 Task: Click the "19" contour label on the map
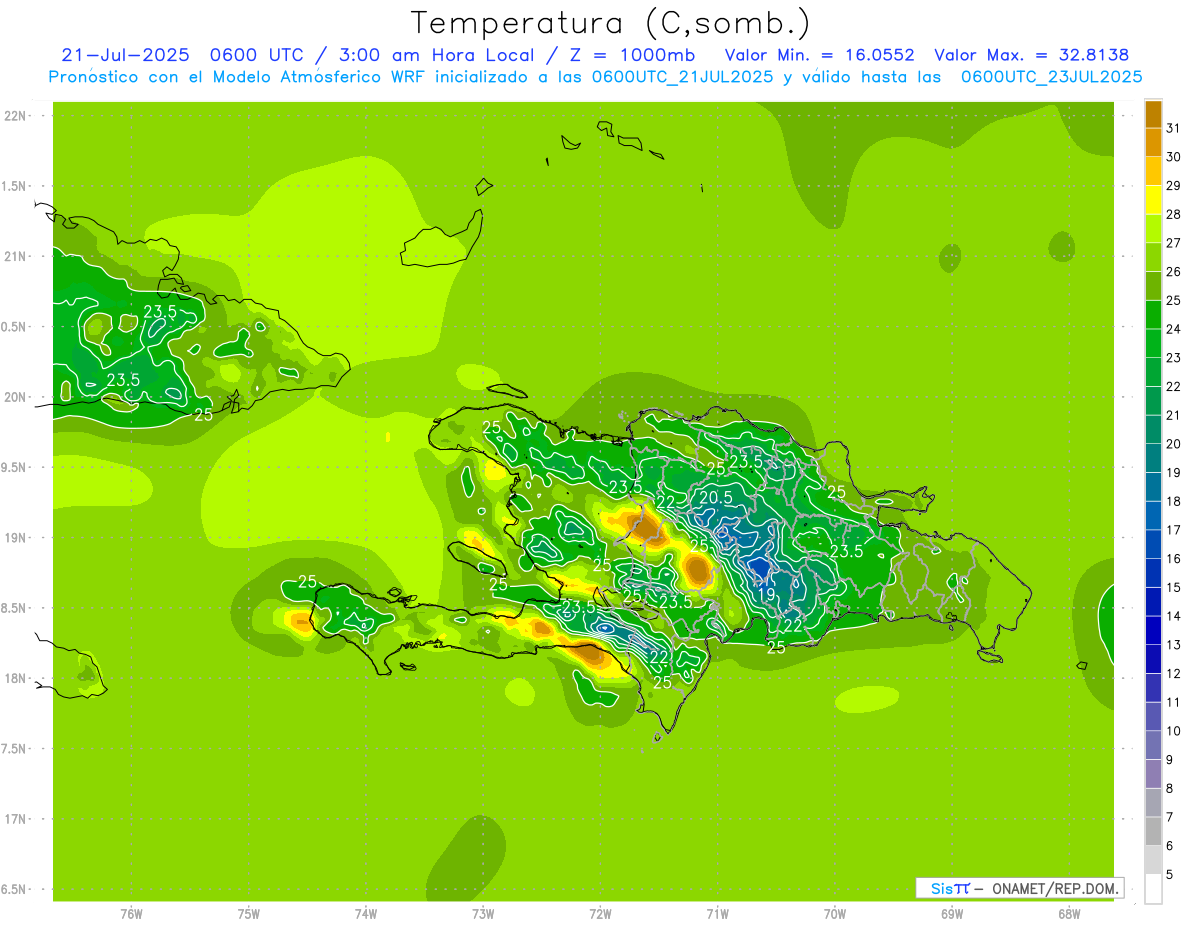[x=766, y=595]
